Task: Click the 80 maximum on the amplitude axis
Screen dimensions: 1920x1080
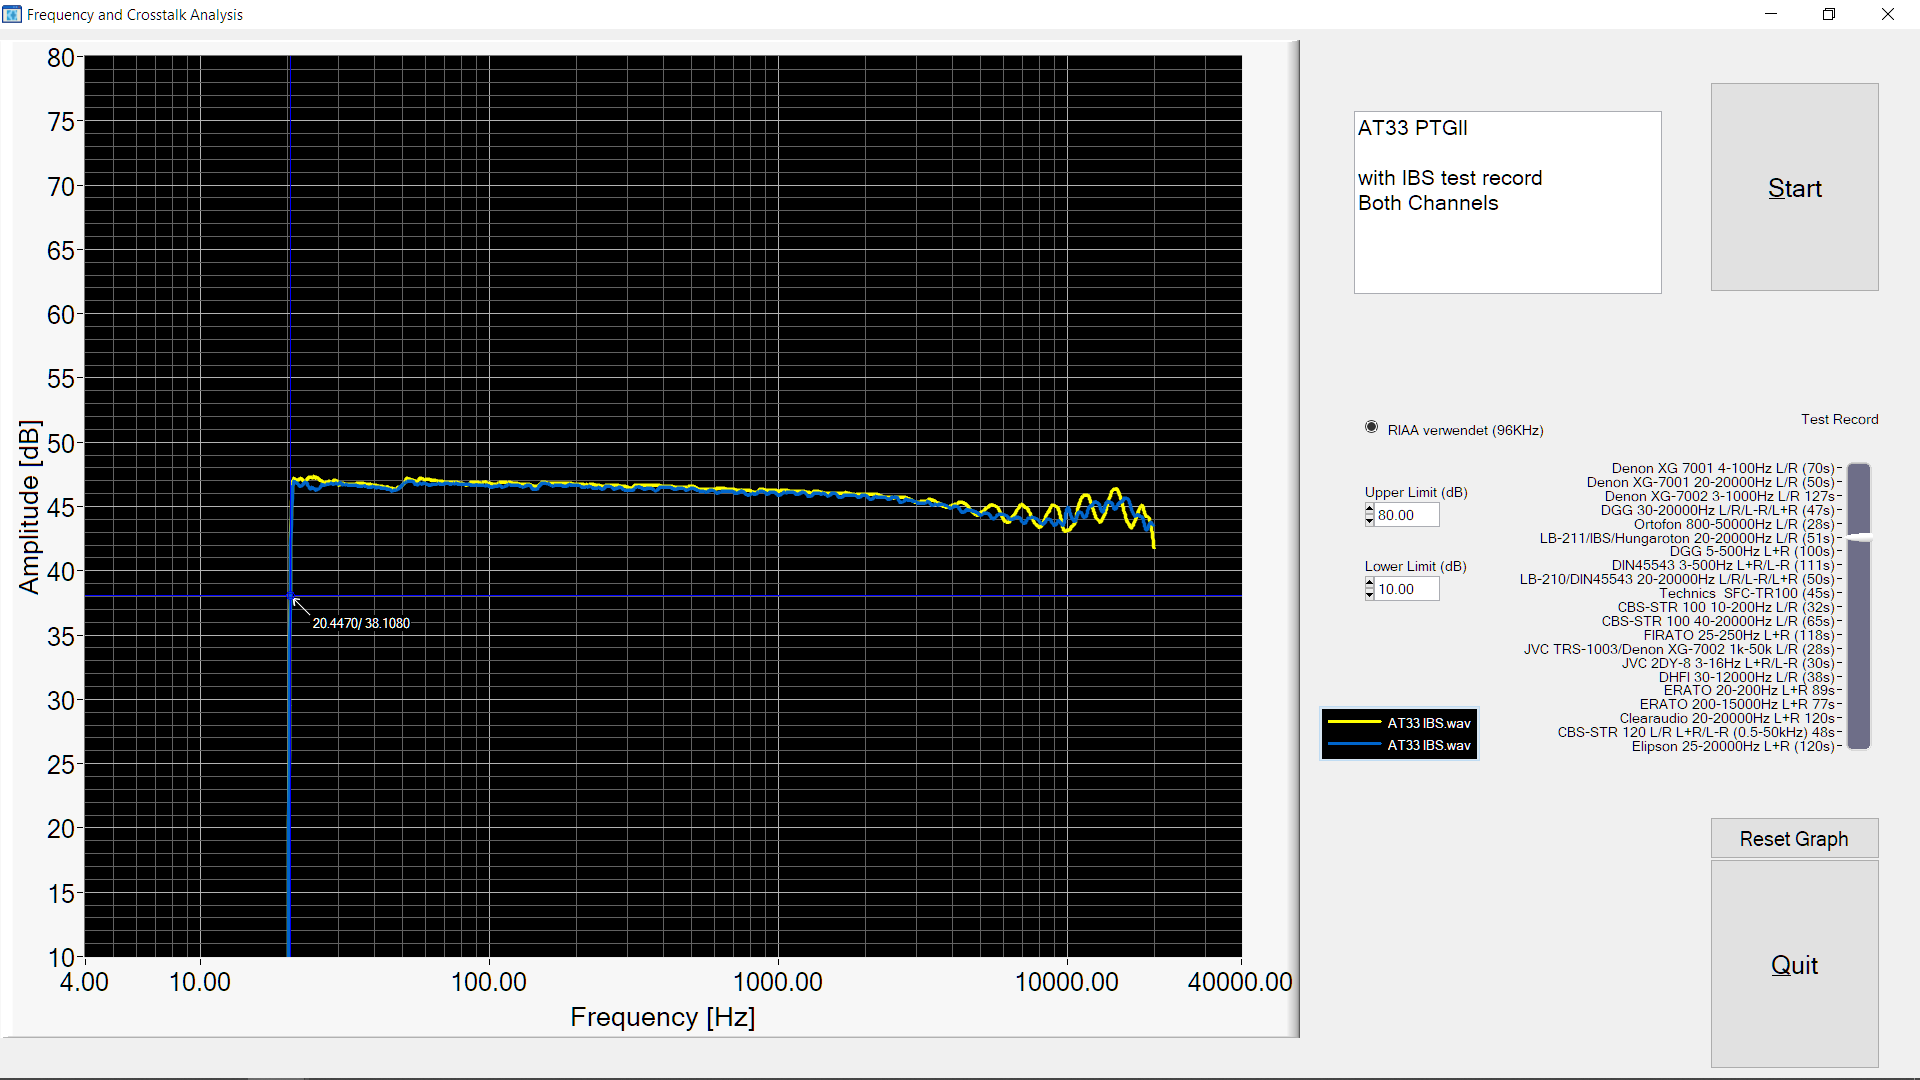Action: point(61,58)
